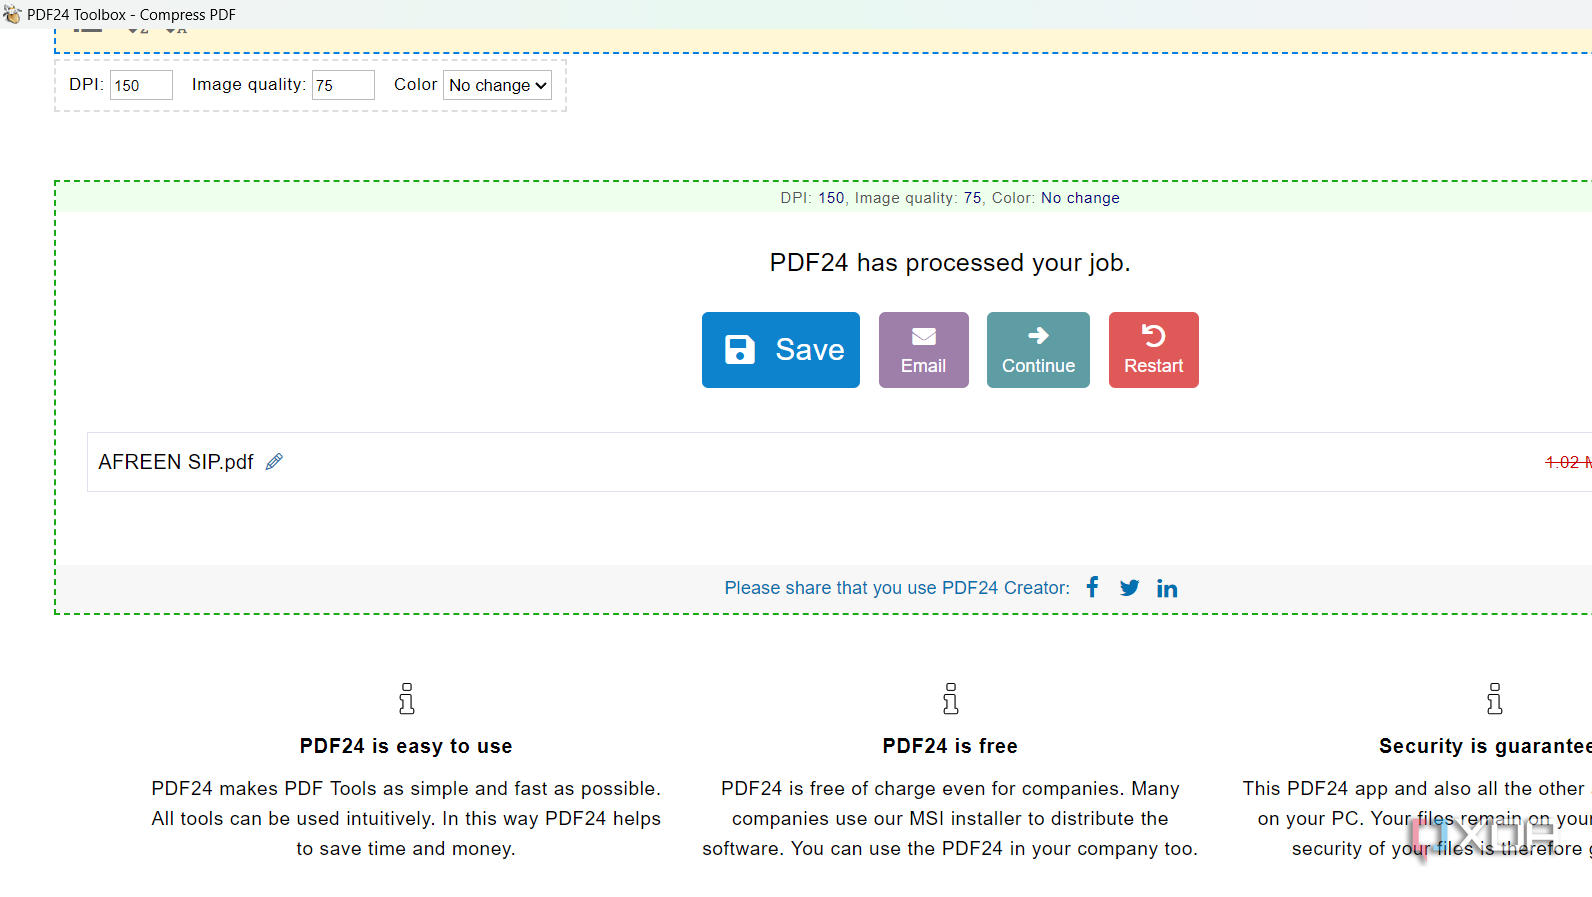This screenshot has width=1592, height=897.
Task: Click the "PDF24 is free" heading
Action: click(x=950, y=746)
